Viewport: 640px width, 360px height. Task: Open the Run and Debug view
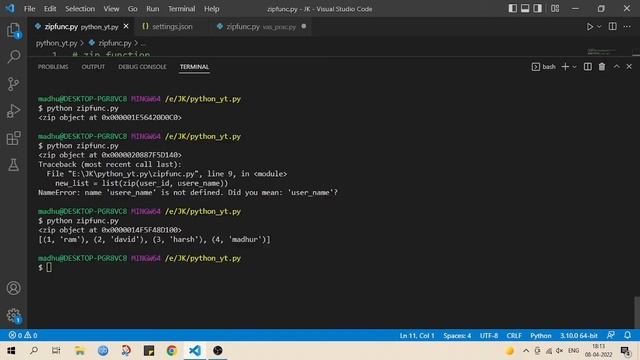click(13, 111)
